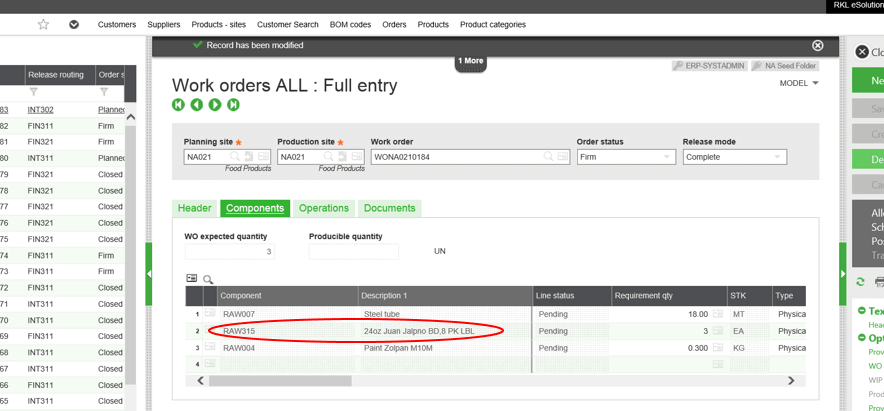Open the round chevron dropdown beside the star

[x=74, y=24]
